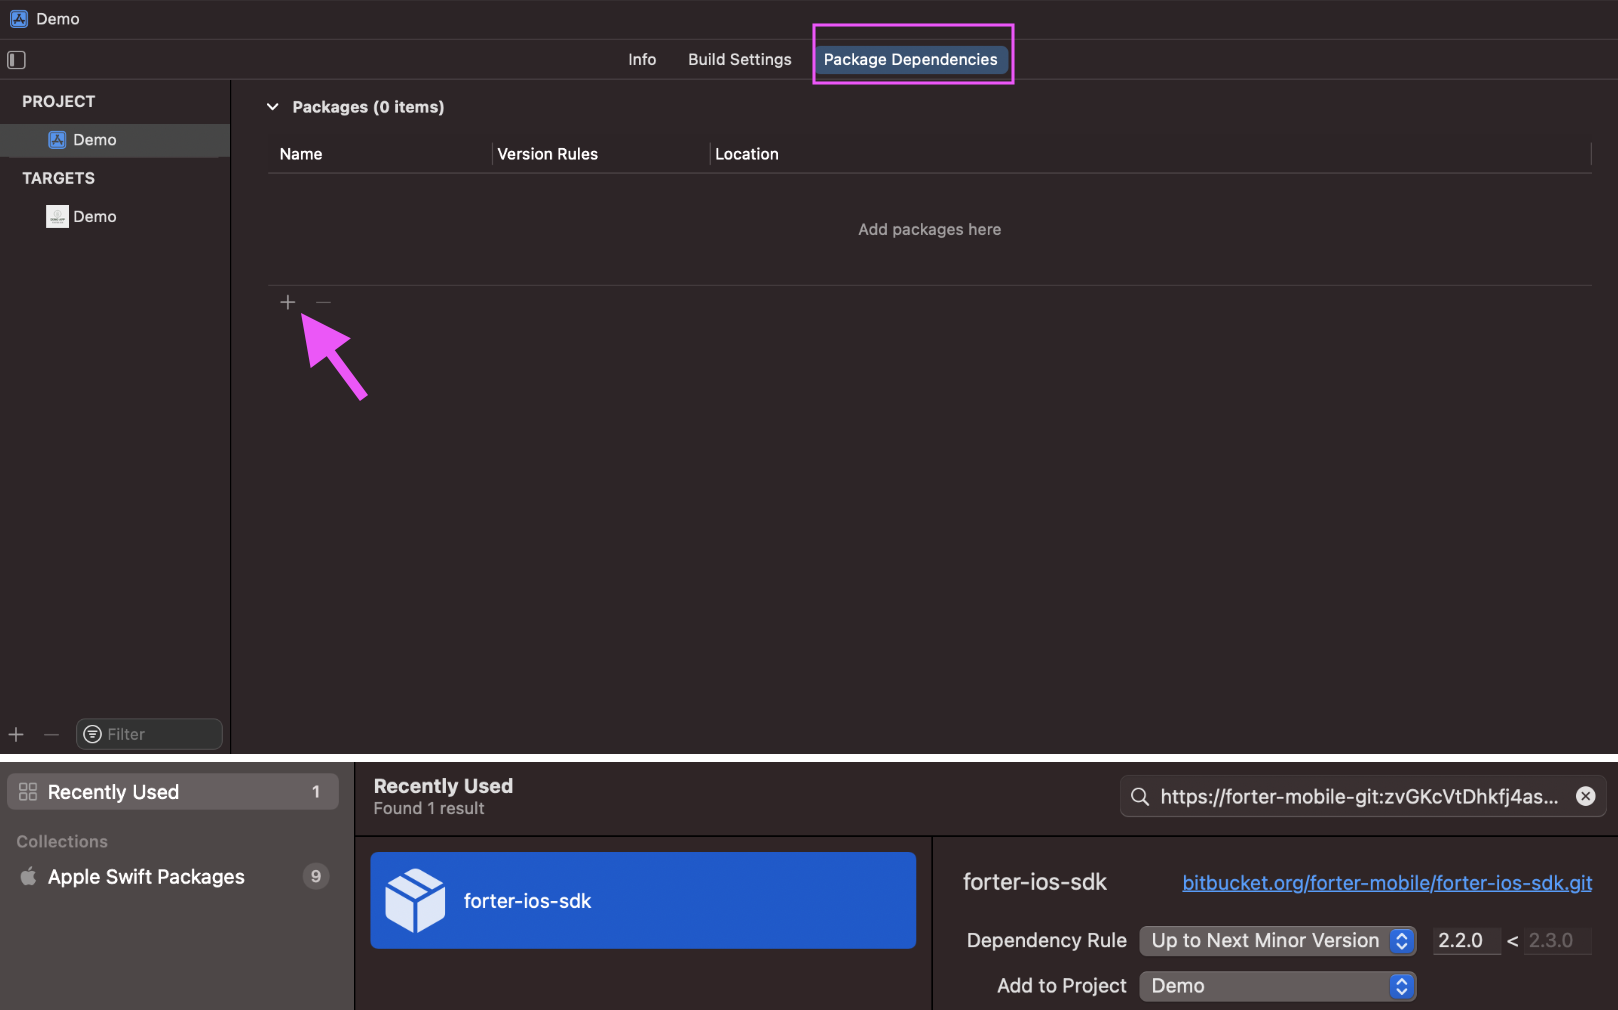The image size is (1618, 1010).
Task: Click the 'Add packages here' placeholder text
Action: [930, 230]
